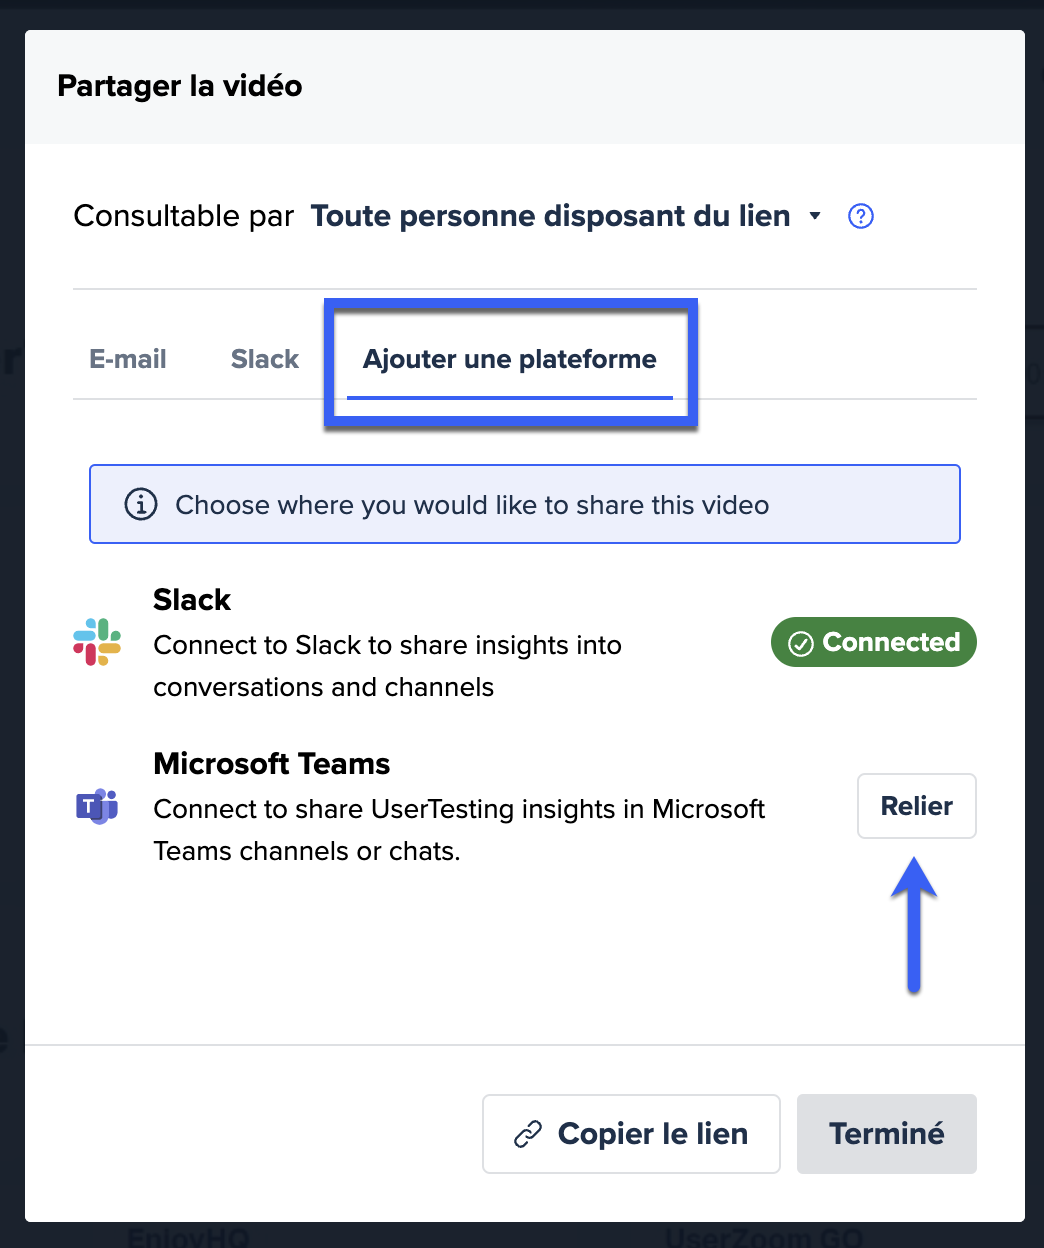The image size is (1044, 1248).
Task: Click the Microsoft Teams logo icon
Action: coord(97,806)
